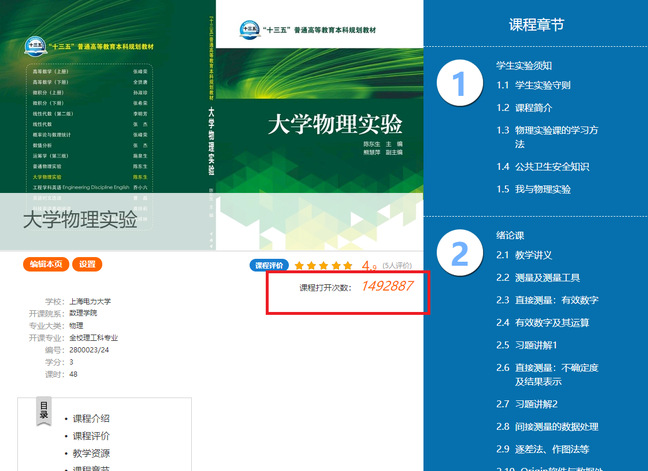Click the fifth orange rating star
The height and width of the screenshot is (471, 648).
tap(348, 266)
